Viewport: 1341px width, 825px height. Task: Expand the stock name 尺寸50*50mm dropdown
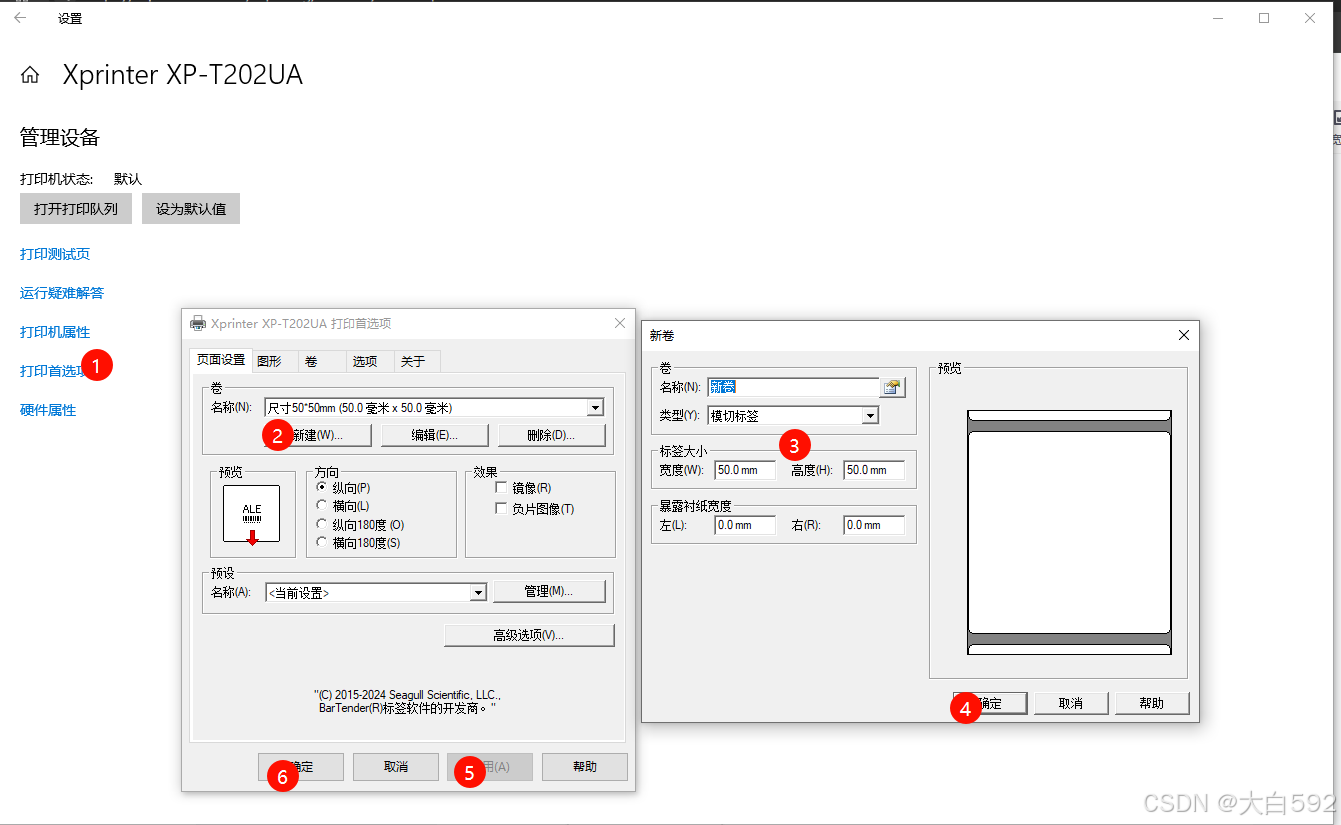point(595,407)
